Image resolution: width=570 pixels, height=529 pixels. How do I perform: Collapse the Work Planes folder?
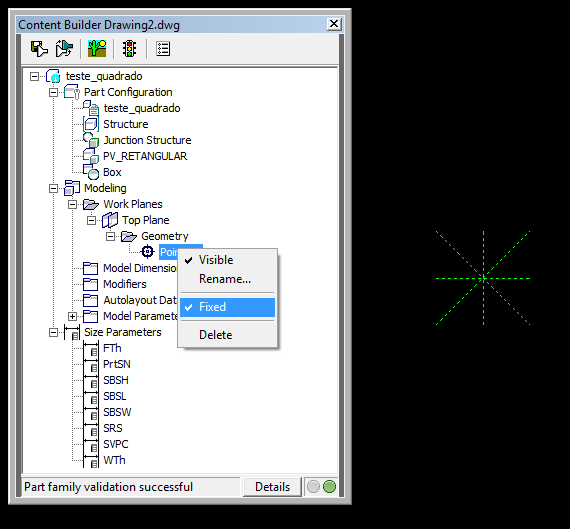[x=72, y=204]
